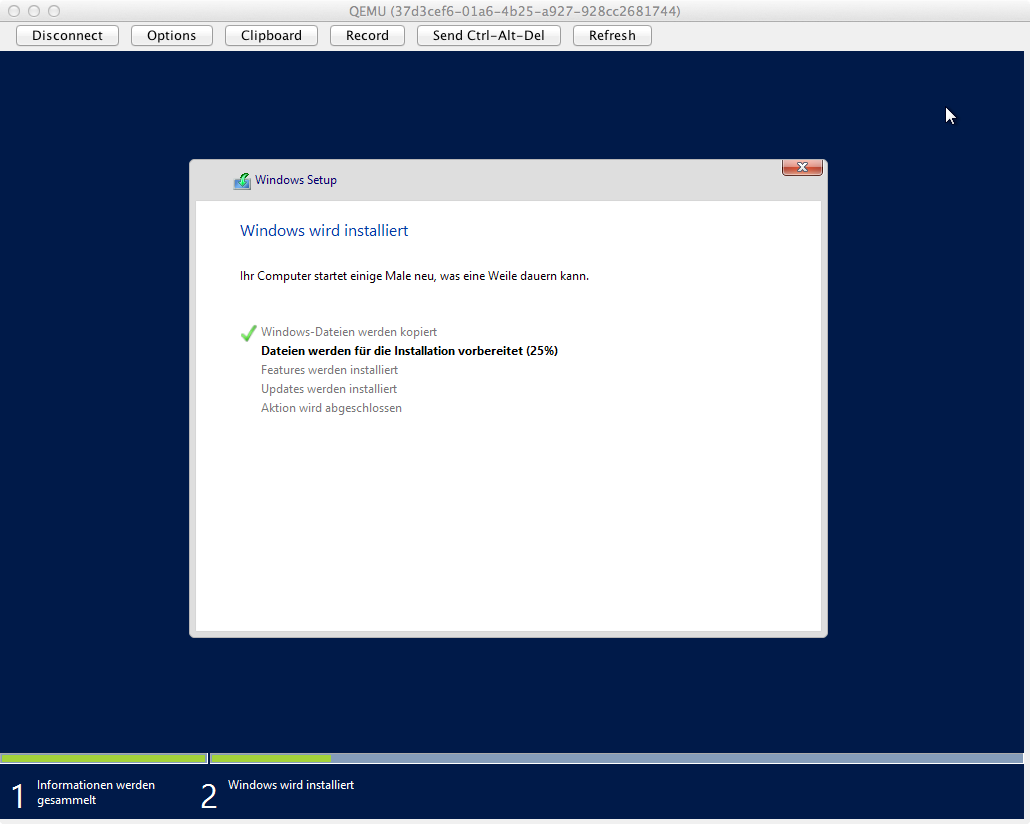This screenshot has width=1030, height=824.
Task: Click the macOS red close window button
Action: coord(14,11)
